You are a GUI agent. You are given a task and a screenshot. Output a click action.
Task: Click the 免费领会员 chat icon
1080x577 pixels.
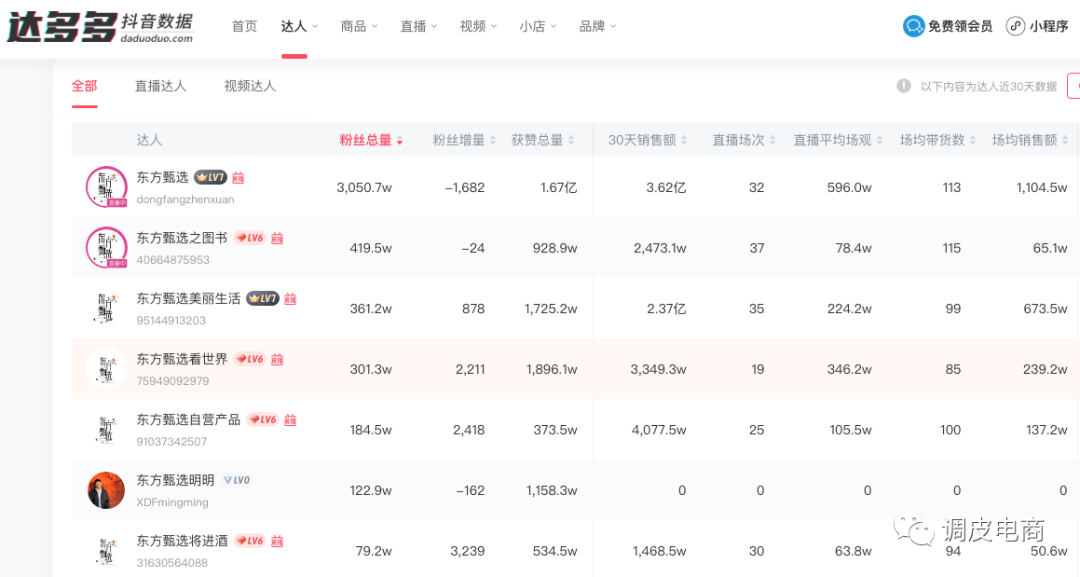[913, 26]
